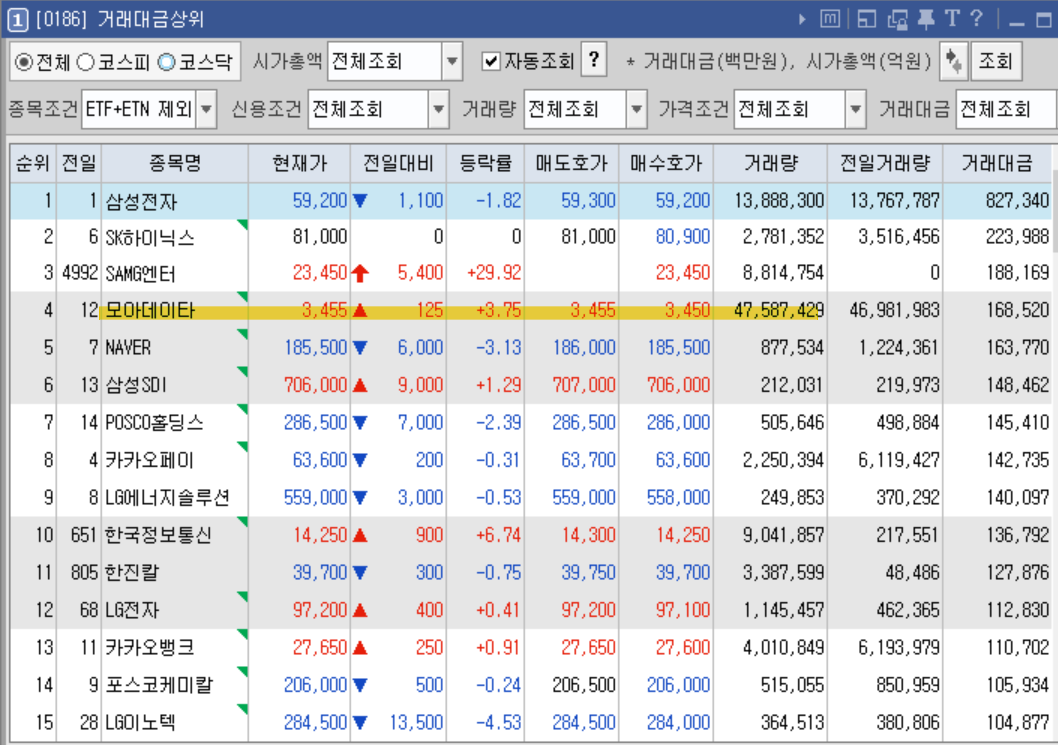Click the 조회 search button

(996, 61)
